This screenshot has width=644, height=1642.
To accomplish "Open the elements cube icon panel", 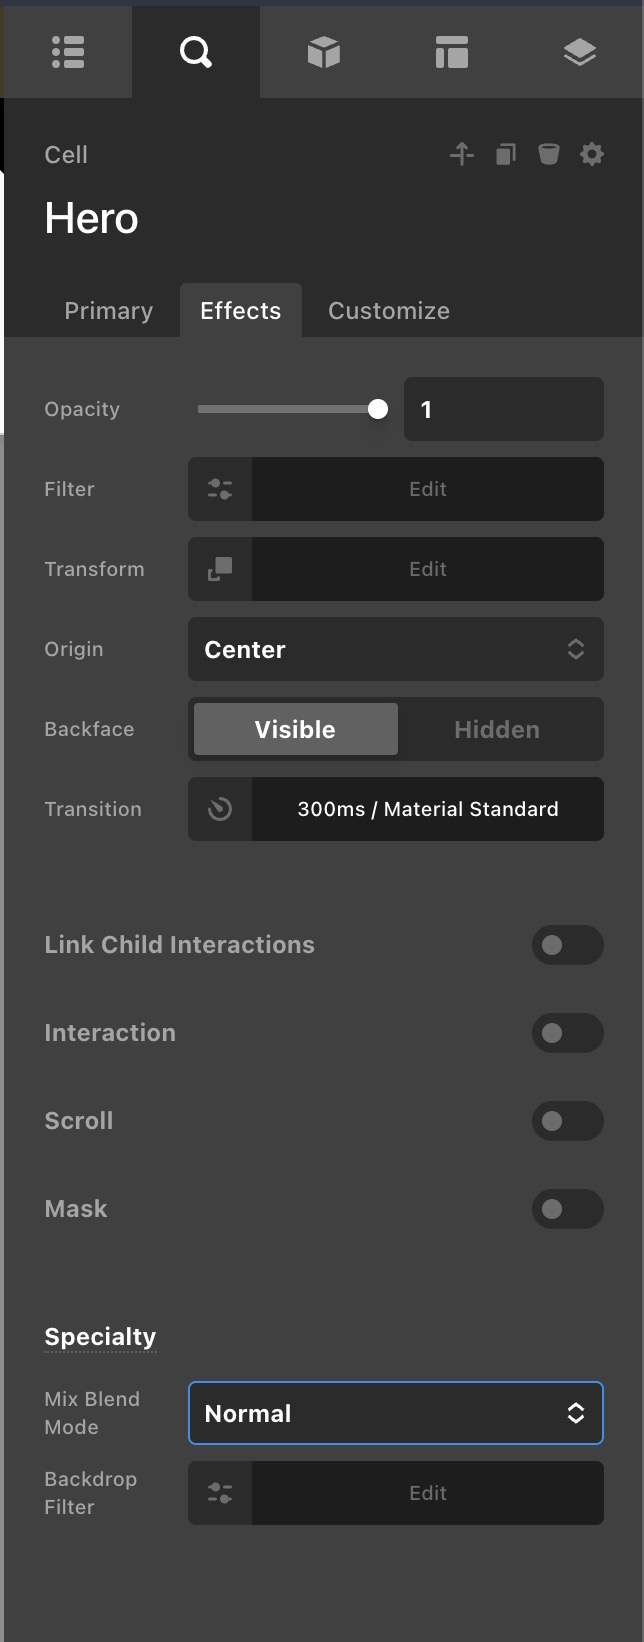I will (x=324, y=52).
